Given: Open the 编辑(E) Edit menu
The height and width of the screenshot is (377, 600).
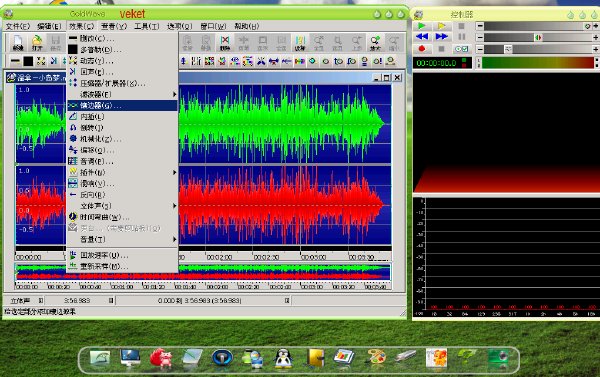Looking at the screenshot, I should pyautogui.click(x=49, y=26).
